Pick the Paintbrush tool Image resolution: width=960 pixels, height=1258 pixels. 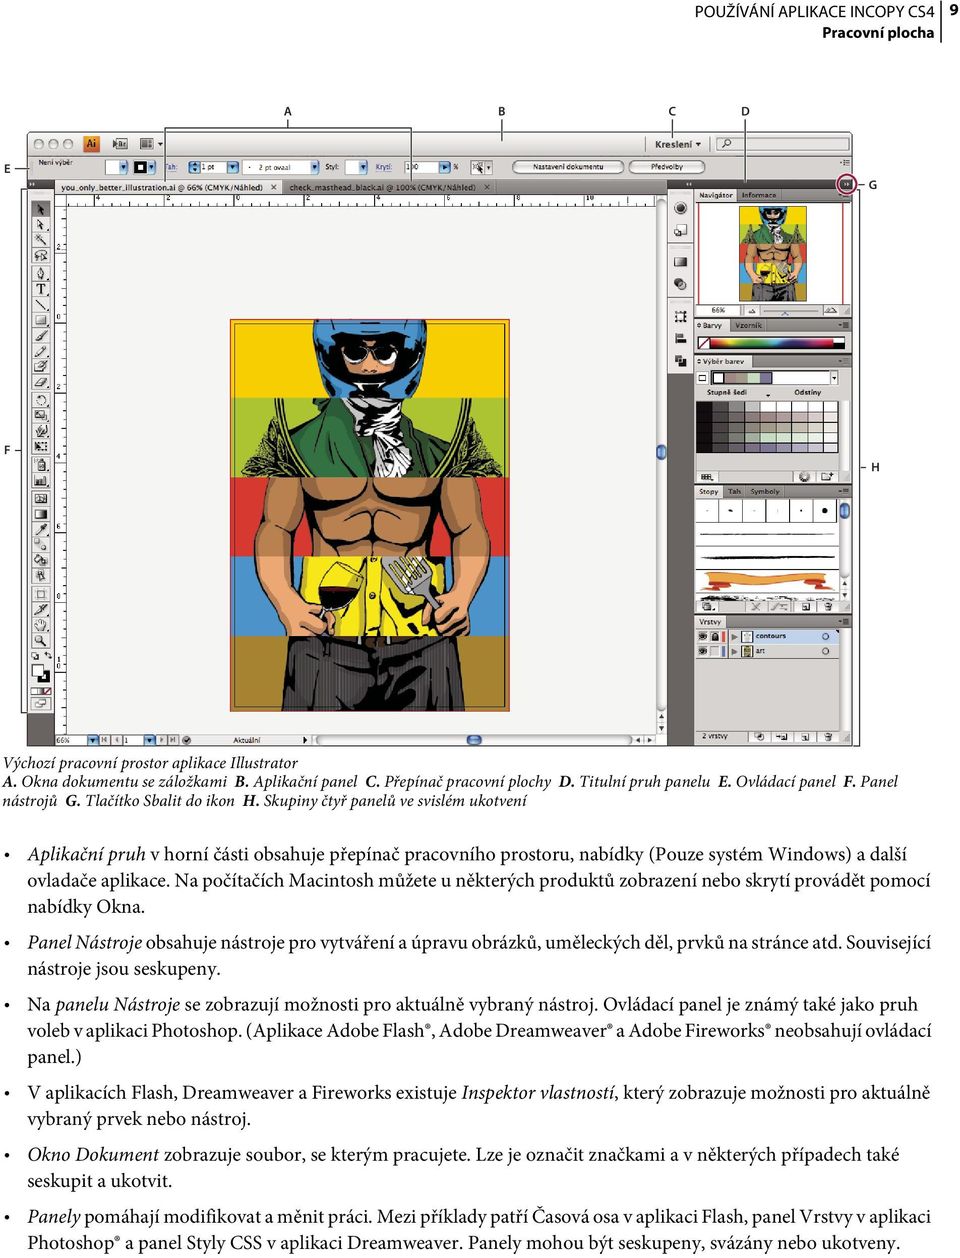click(x=41, y=336)
